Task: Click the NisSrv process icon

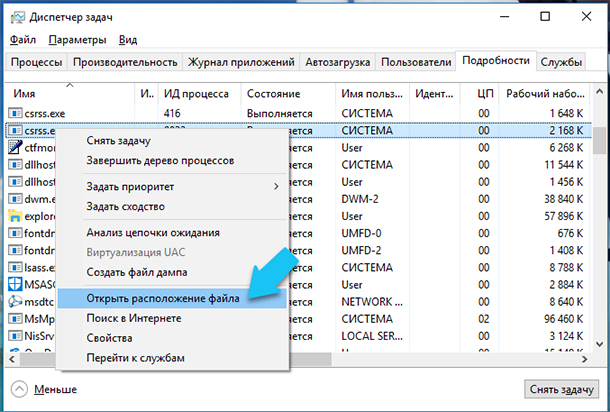Action: tap(15, 336)
